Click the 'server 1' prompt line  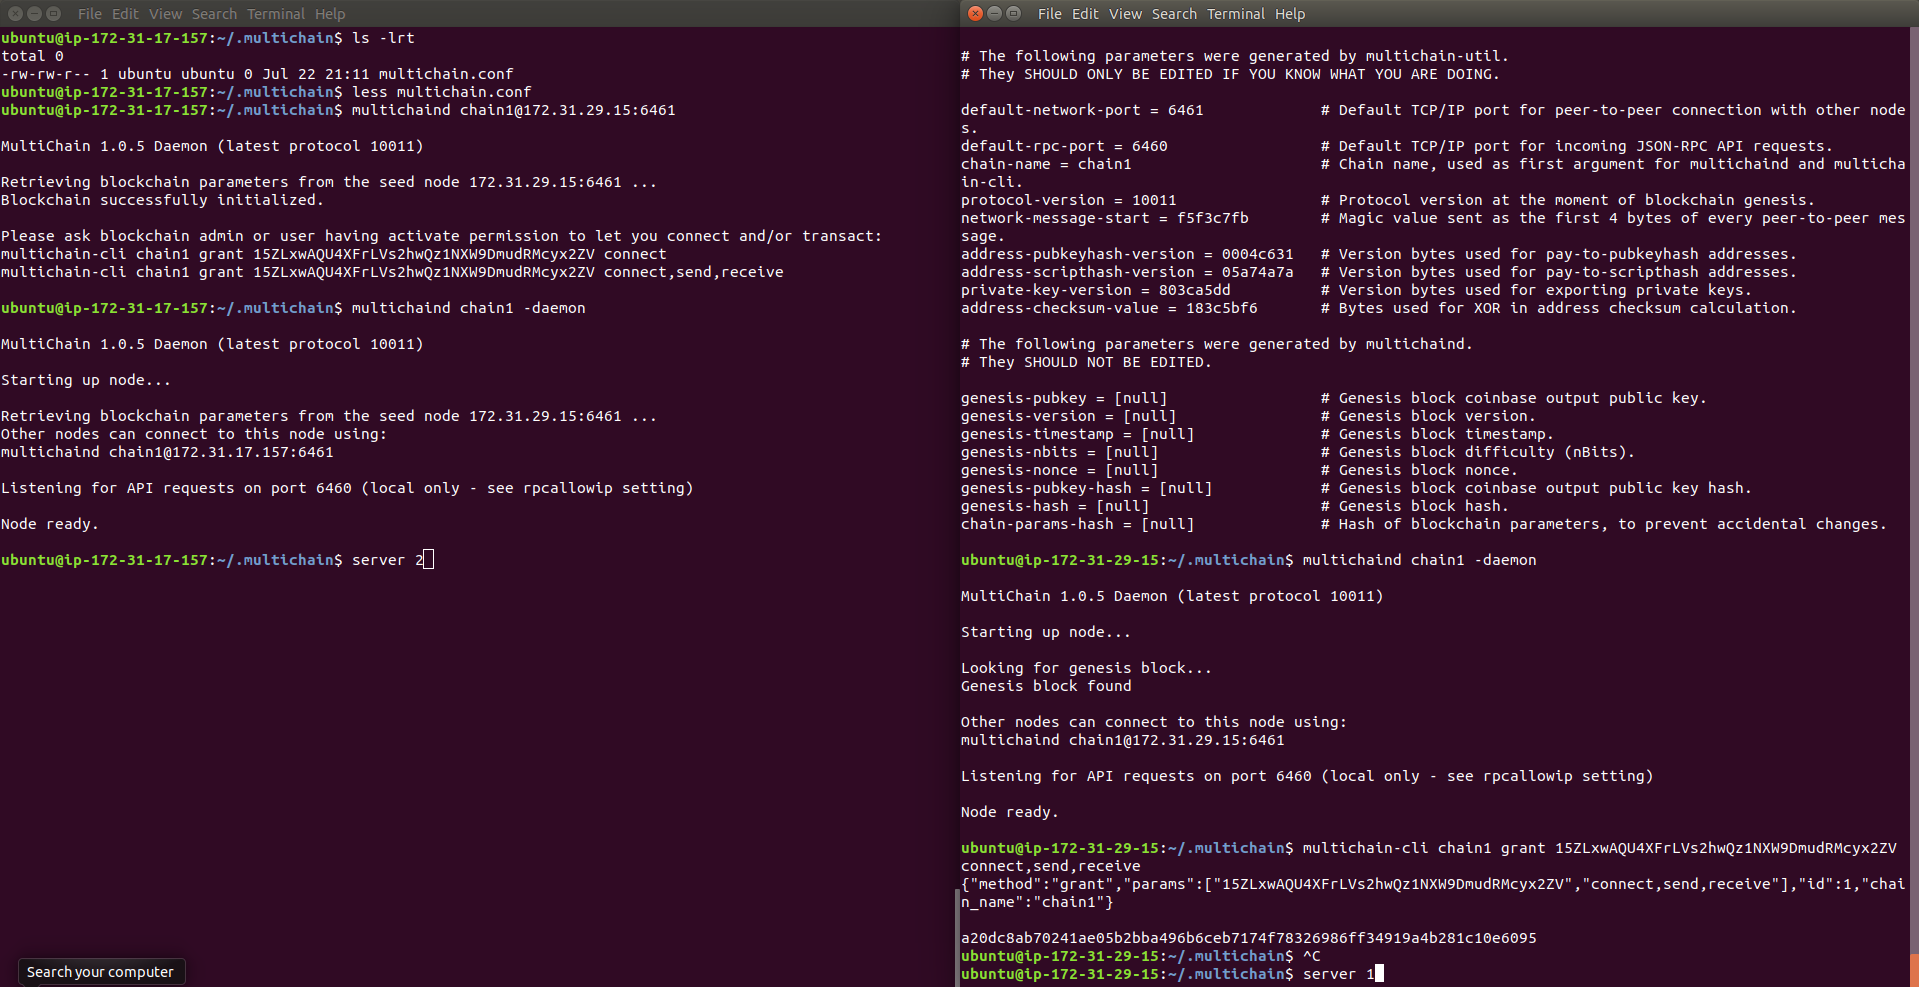pos(1172,974)
